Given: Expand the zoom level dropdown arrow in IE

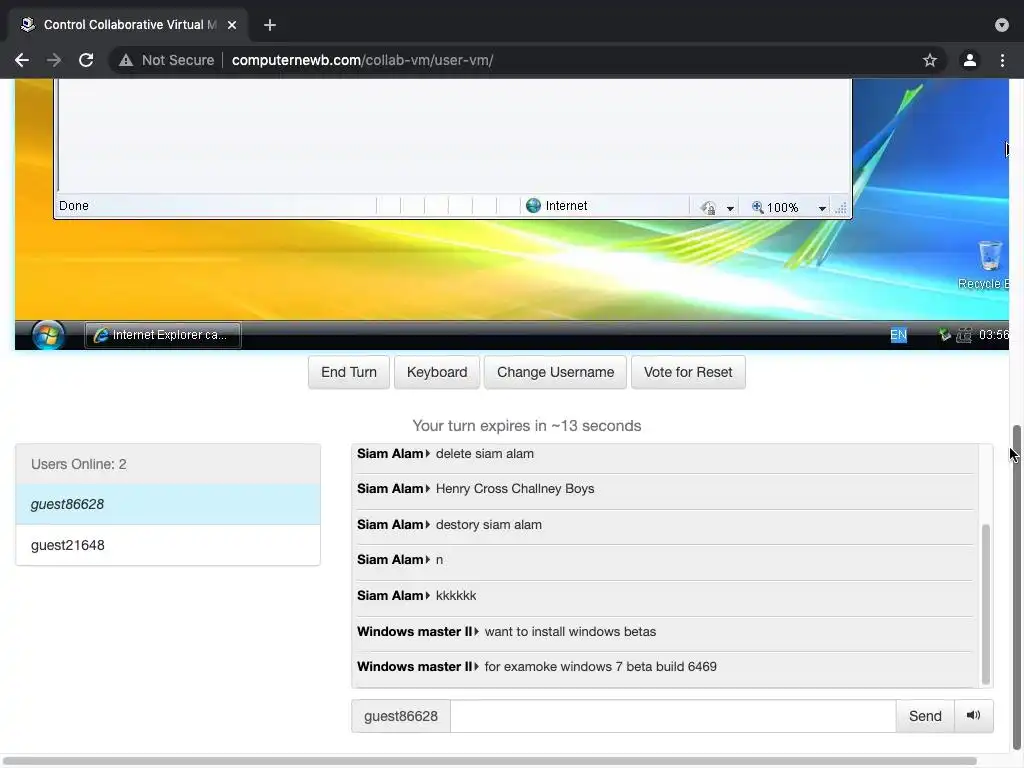Looking at the screenshot, I should pos(822,208).
